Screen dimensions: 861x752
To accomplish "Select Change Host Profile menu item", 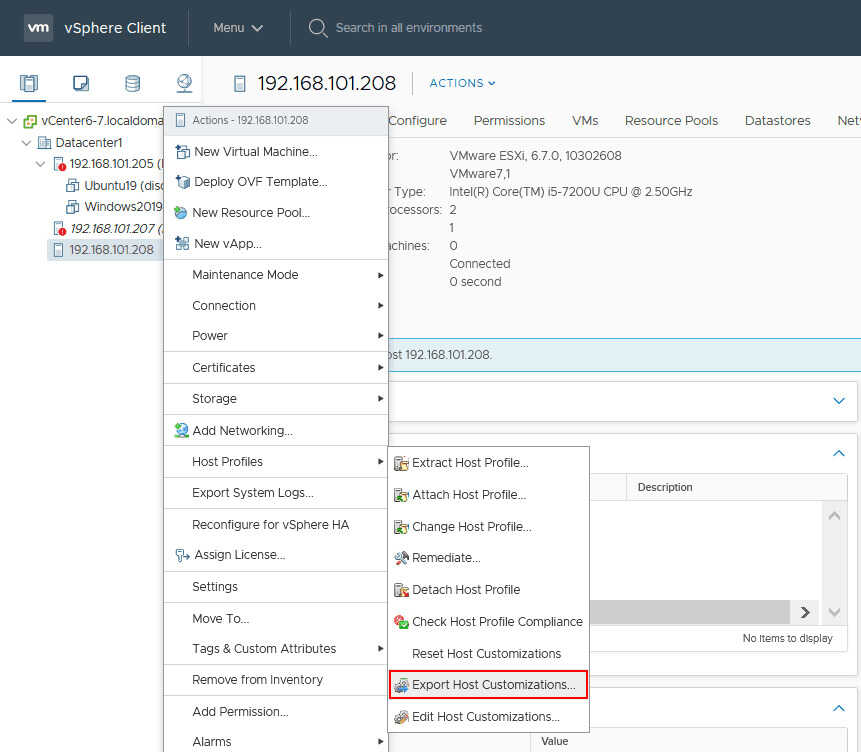I will [488, 527].
